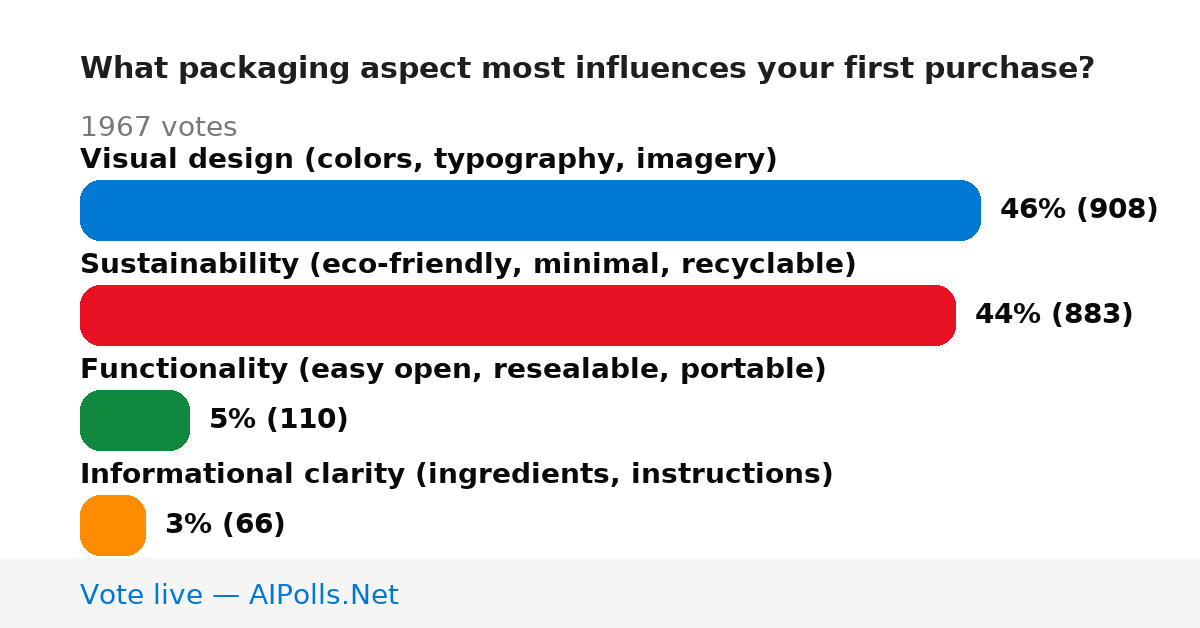This screenshot has width=1200, height=628.
Task: Select the Informational clarity option label
Action: (456, 474)
